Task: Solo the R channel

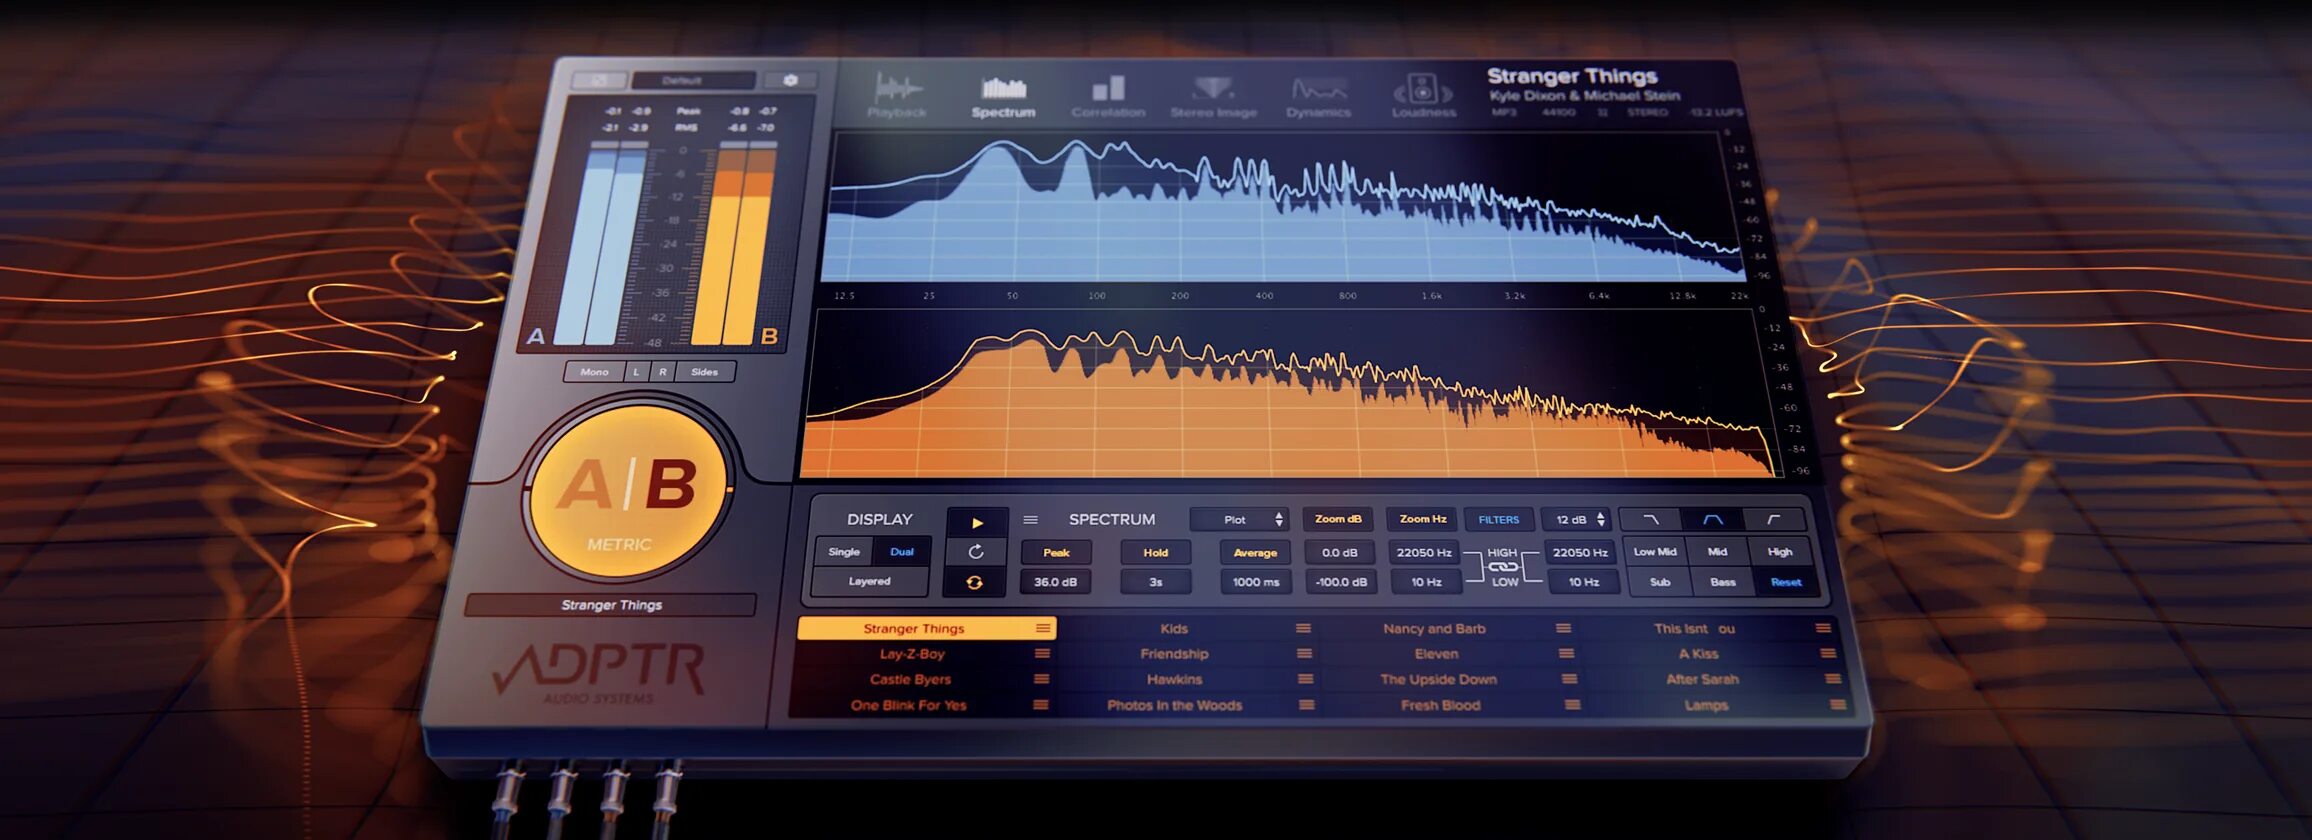Action: 662,372
